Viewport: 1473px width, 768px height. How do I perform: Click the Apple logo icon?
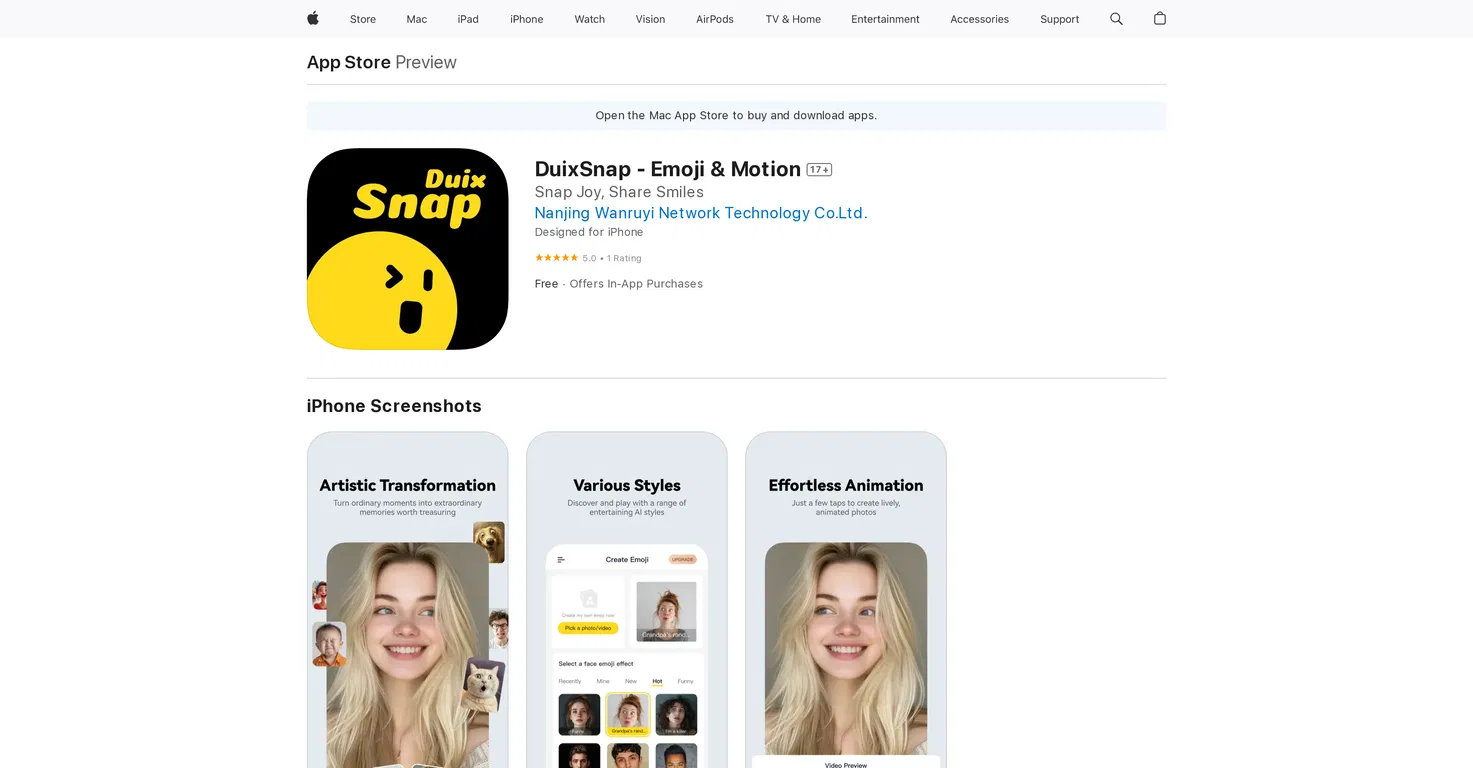pos(313,18)
